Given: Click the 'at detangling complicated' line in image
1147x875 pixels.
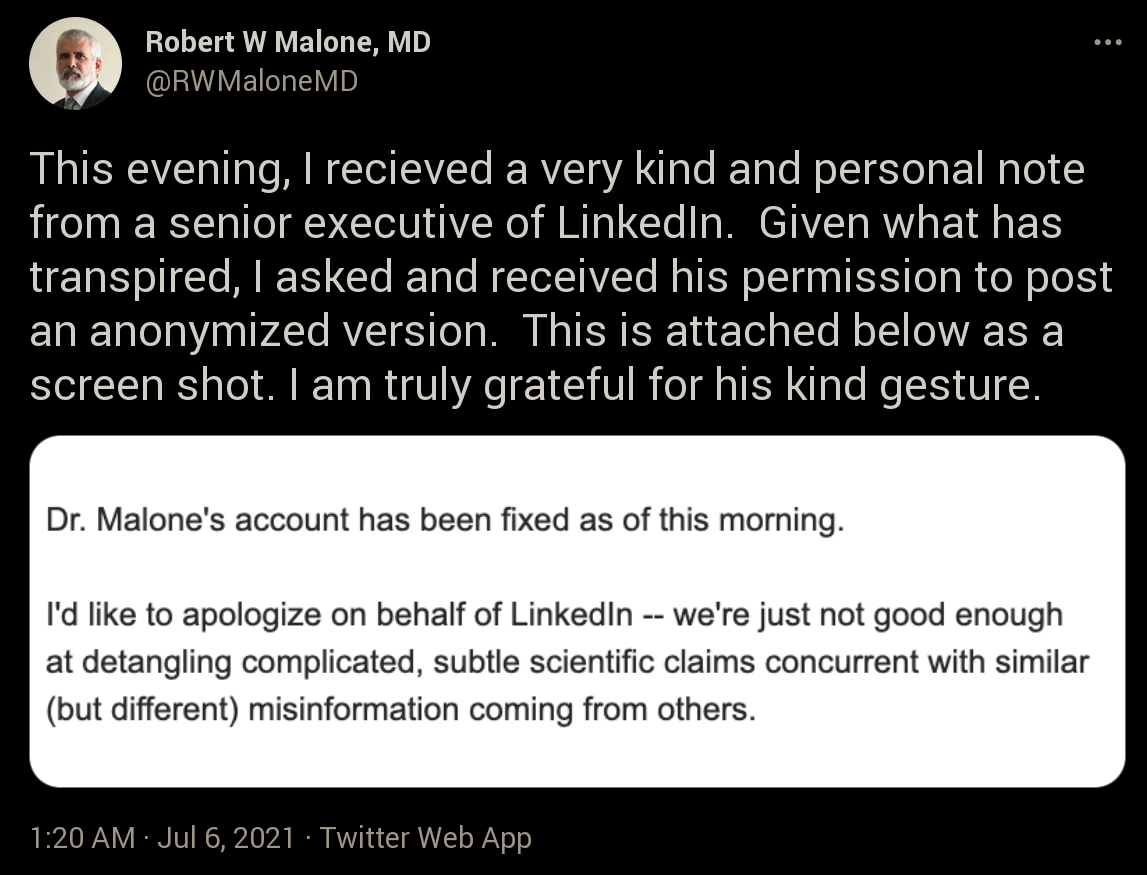Looking at the screenshot, I should (x=567, y=662).
